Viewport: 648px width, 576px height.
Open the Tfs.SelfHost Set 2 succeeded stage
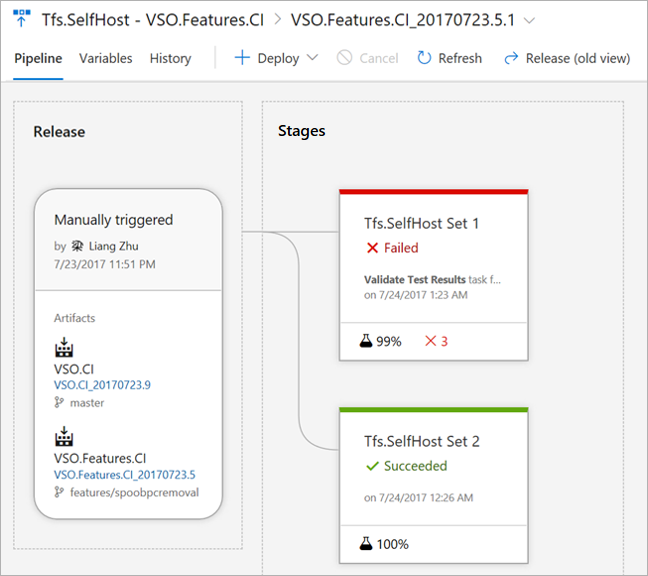coord(421,441)
